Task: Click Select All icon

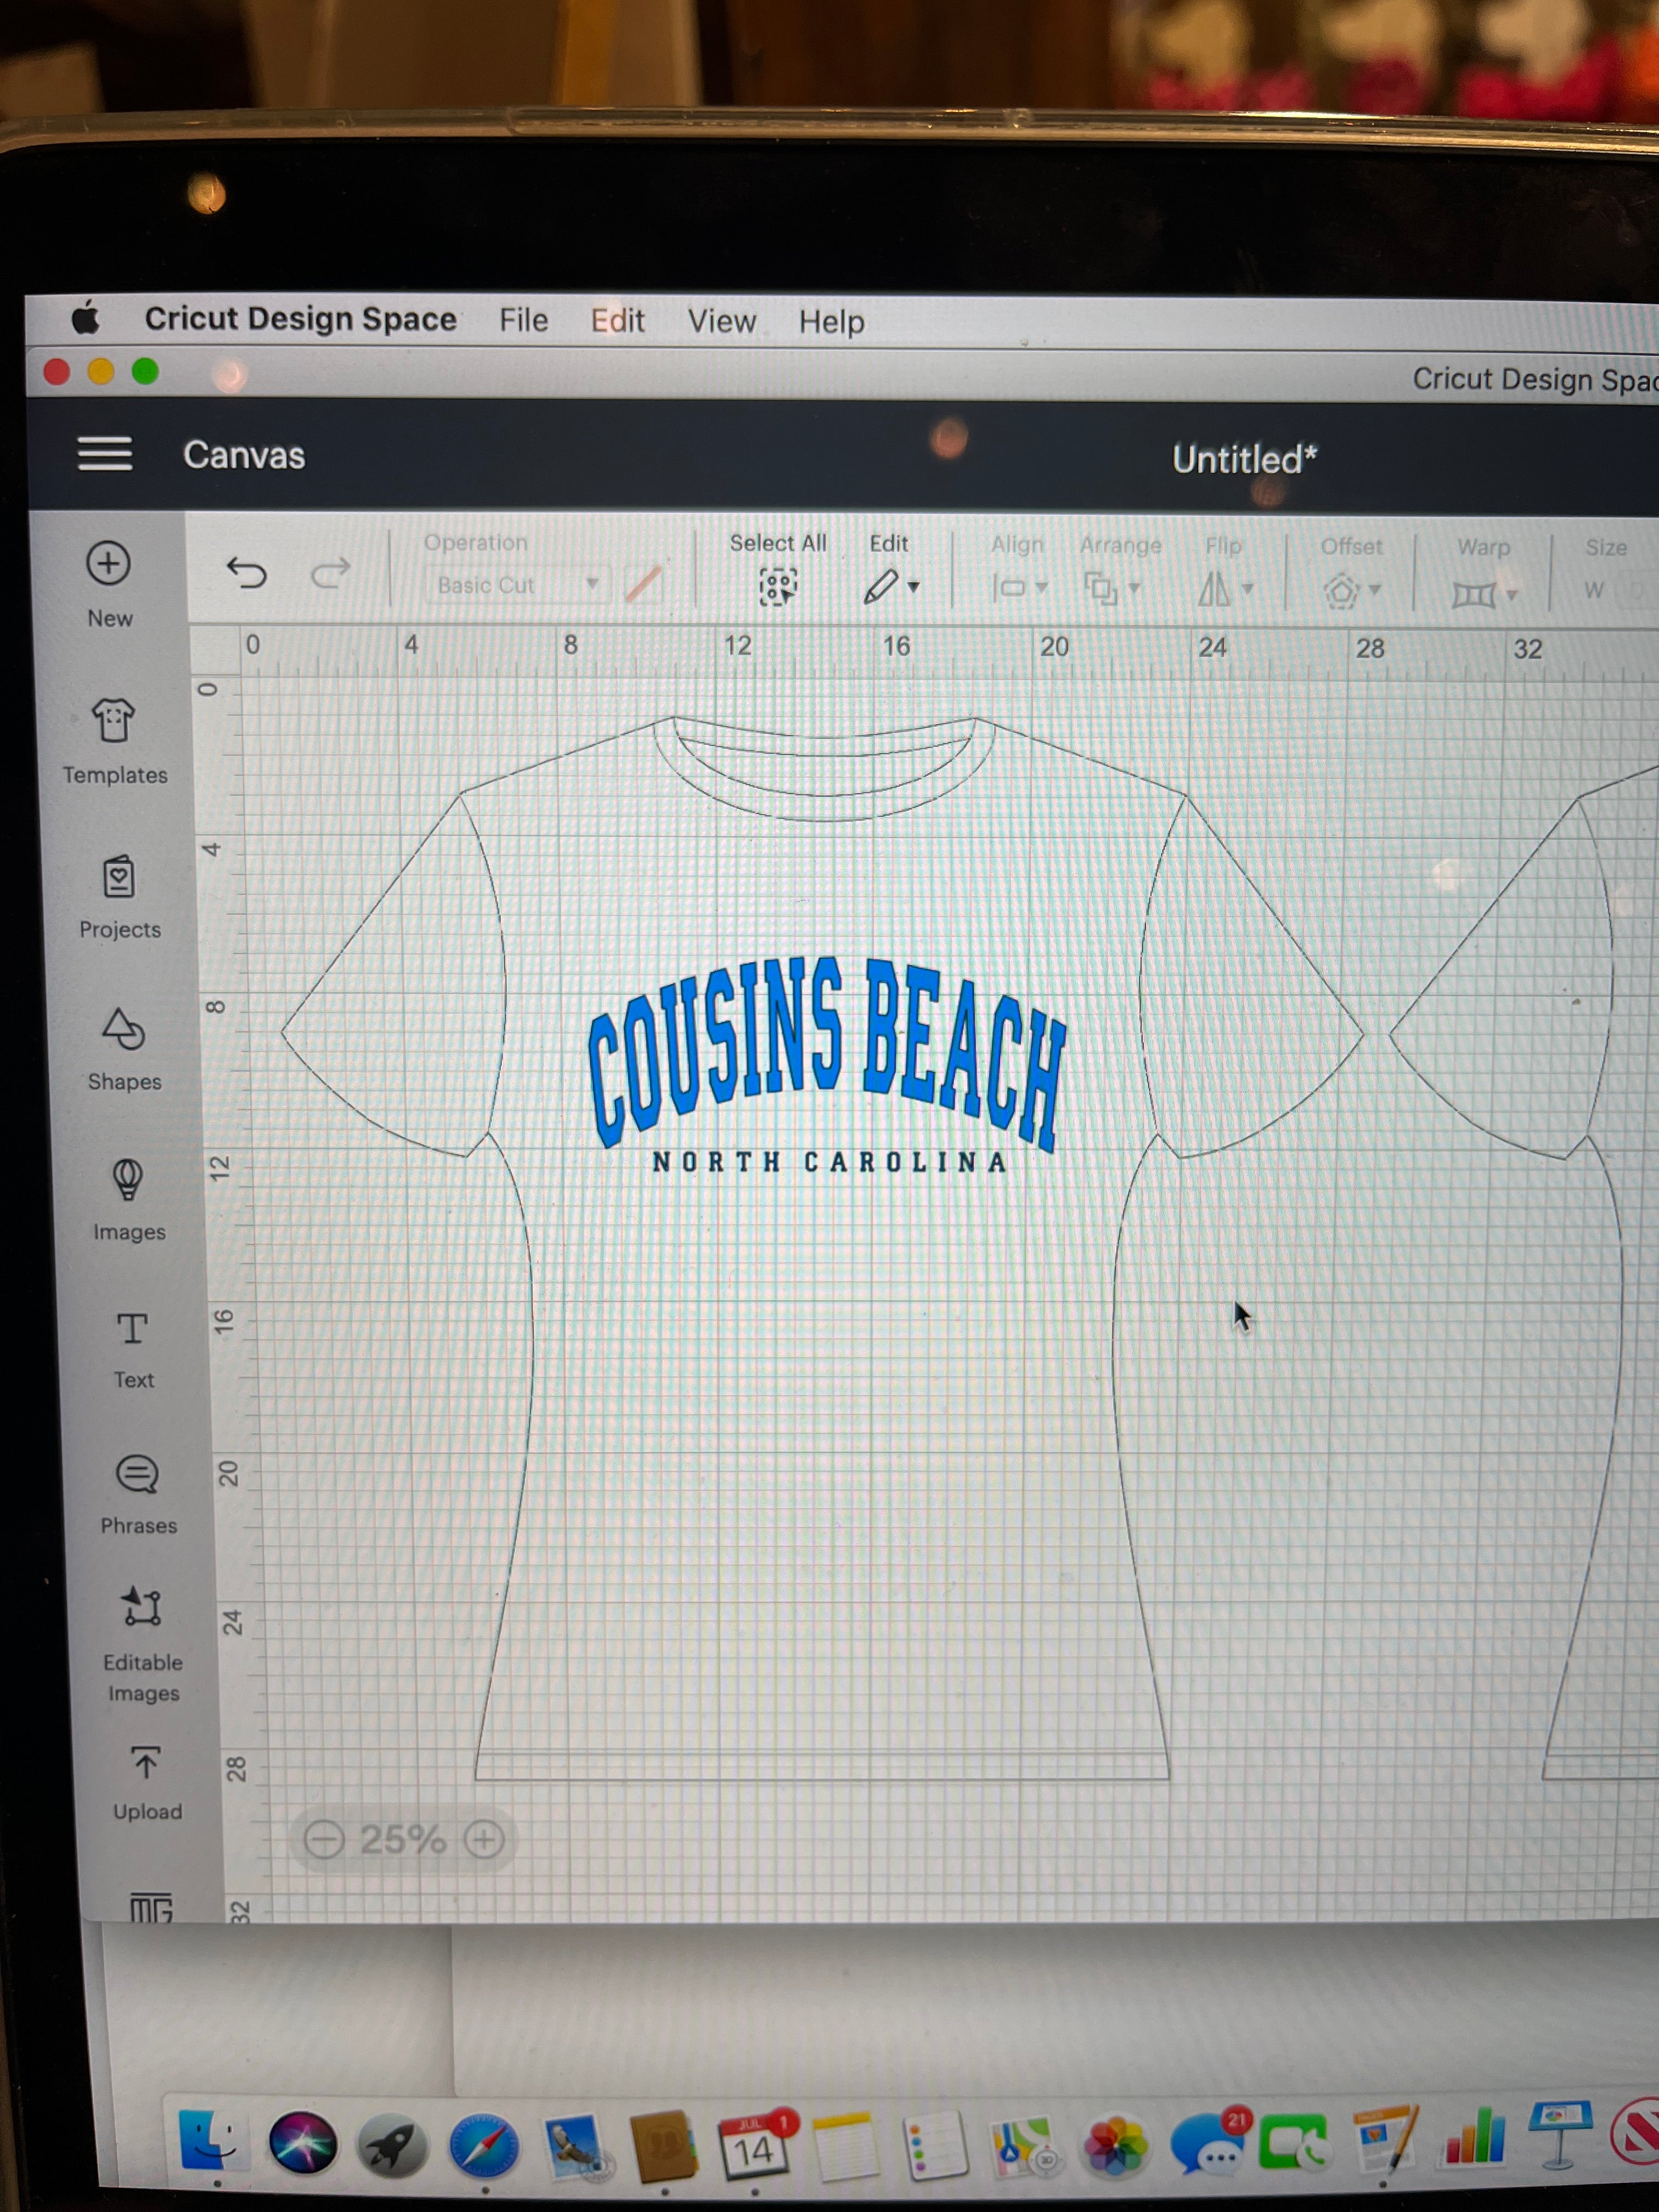Action: tap(778, 587)
